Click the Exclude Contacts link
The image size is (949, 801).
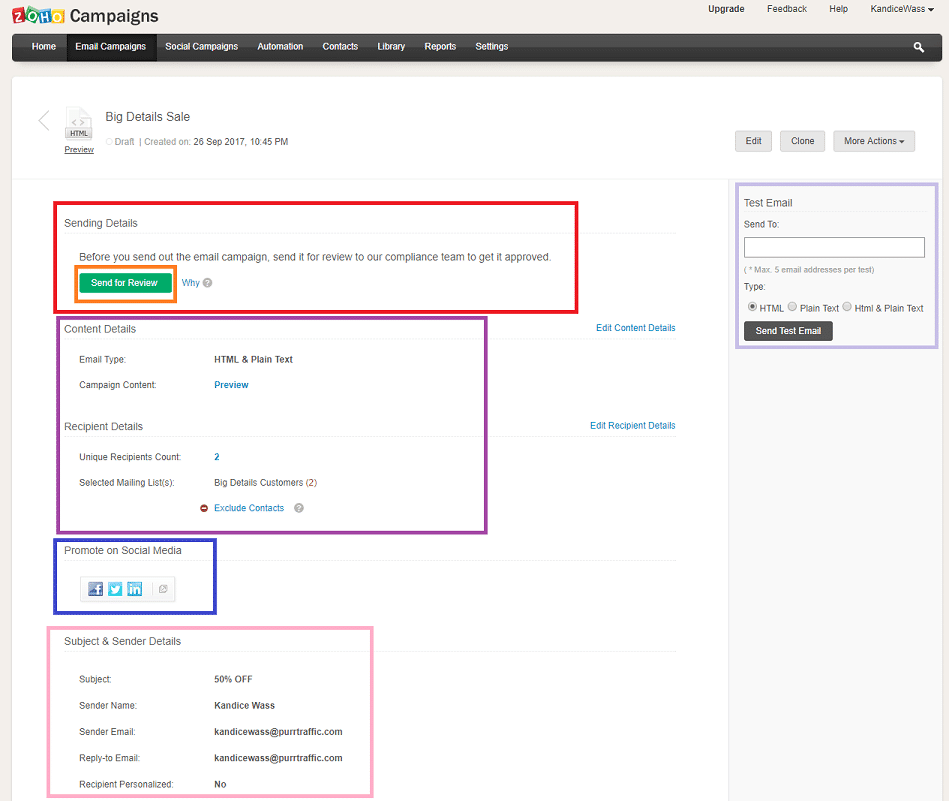click(249, 508)
